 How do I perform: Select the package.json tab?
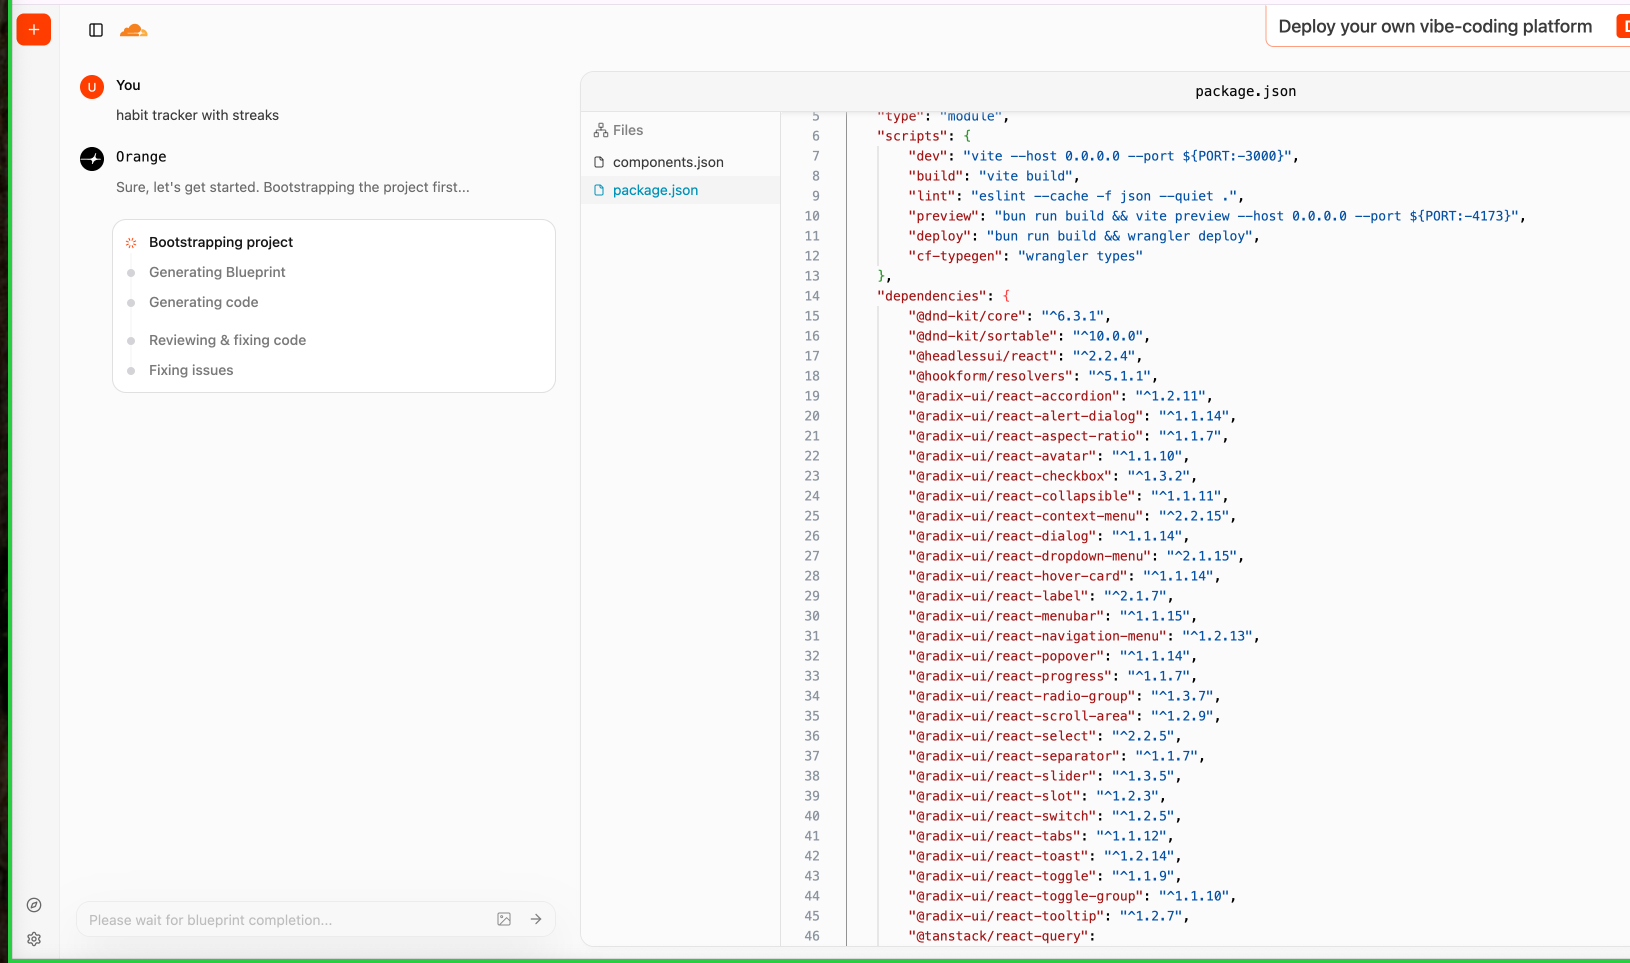[x=1245, y=91]
